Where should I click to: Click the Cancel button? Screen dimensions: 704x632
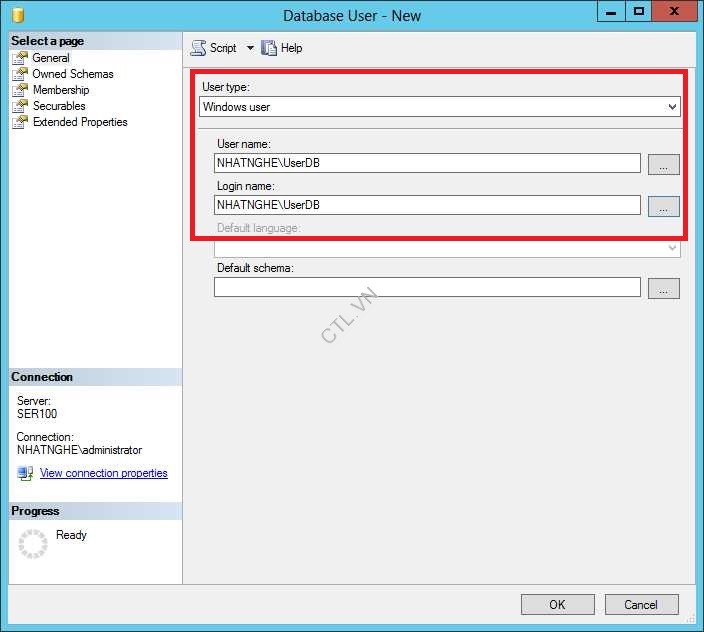tap(641, 605)
